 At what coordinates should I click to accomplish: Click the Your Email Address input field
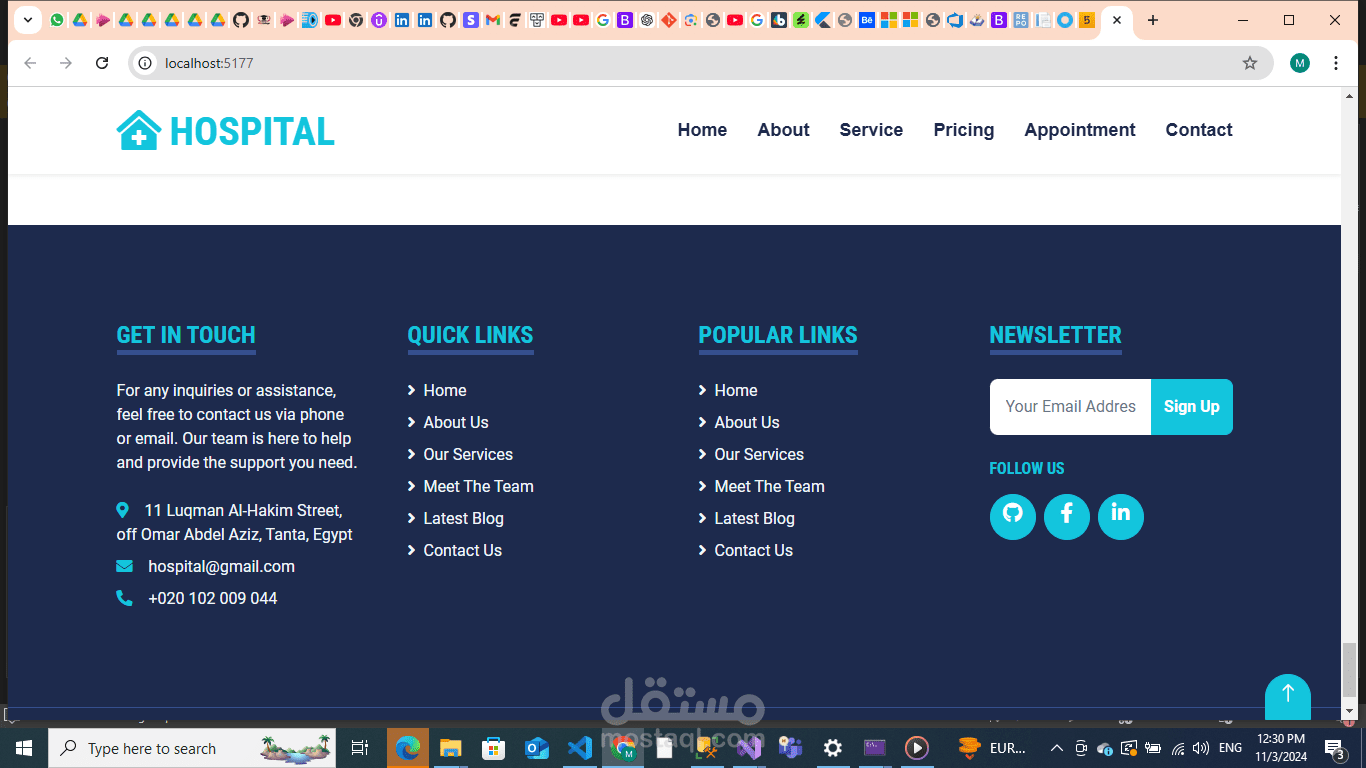1070,407
